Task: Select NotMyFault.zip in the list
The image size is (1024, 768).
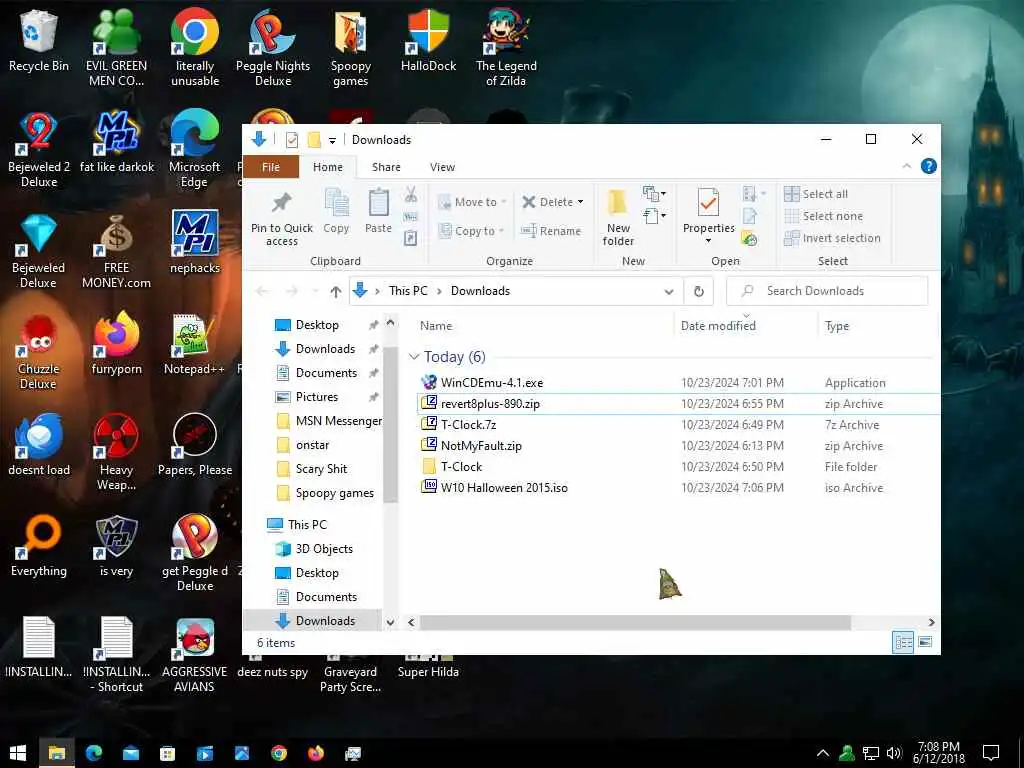Action: pyautogui.click(x=481, y=446)
